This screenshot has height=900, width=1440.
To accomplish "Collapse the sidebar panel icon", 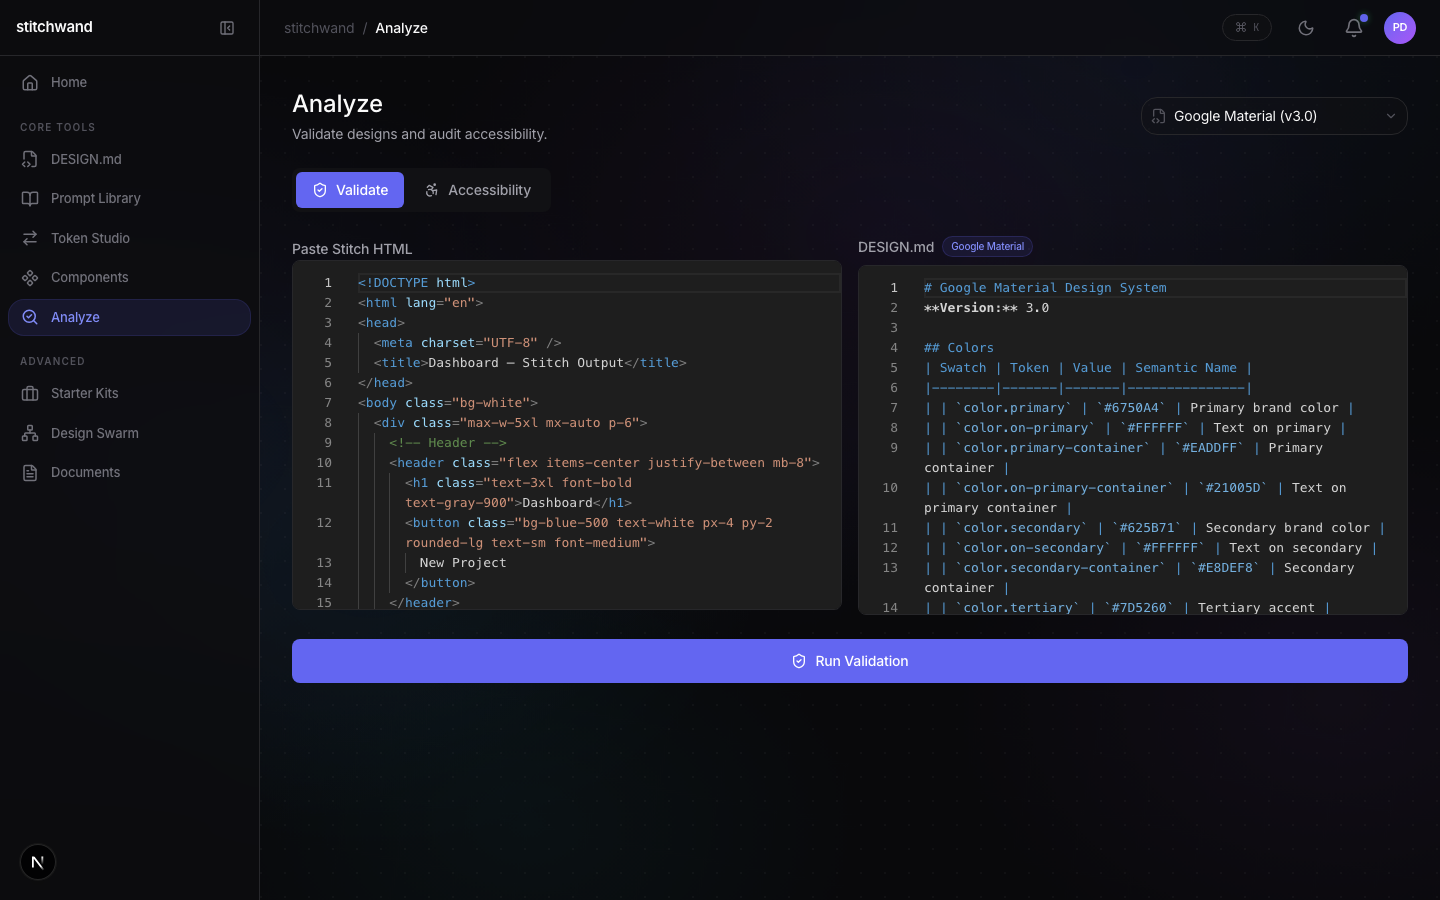I will (227, 28).
